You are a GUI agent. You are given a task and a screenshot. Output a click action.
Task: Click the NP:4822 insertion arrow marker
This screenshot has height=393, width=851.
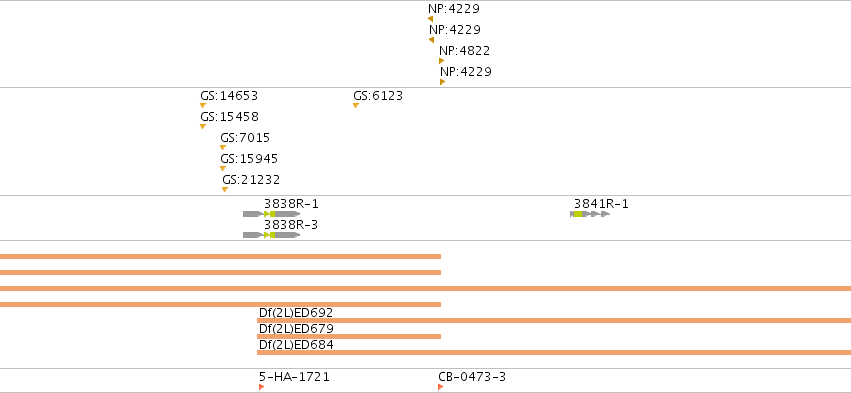pos(442,61)
